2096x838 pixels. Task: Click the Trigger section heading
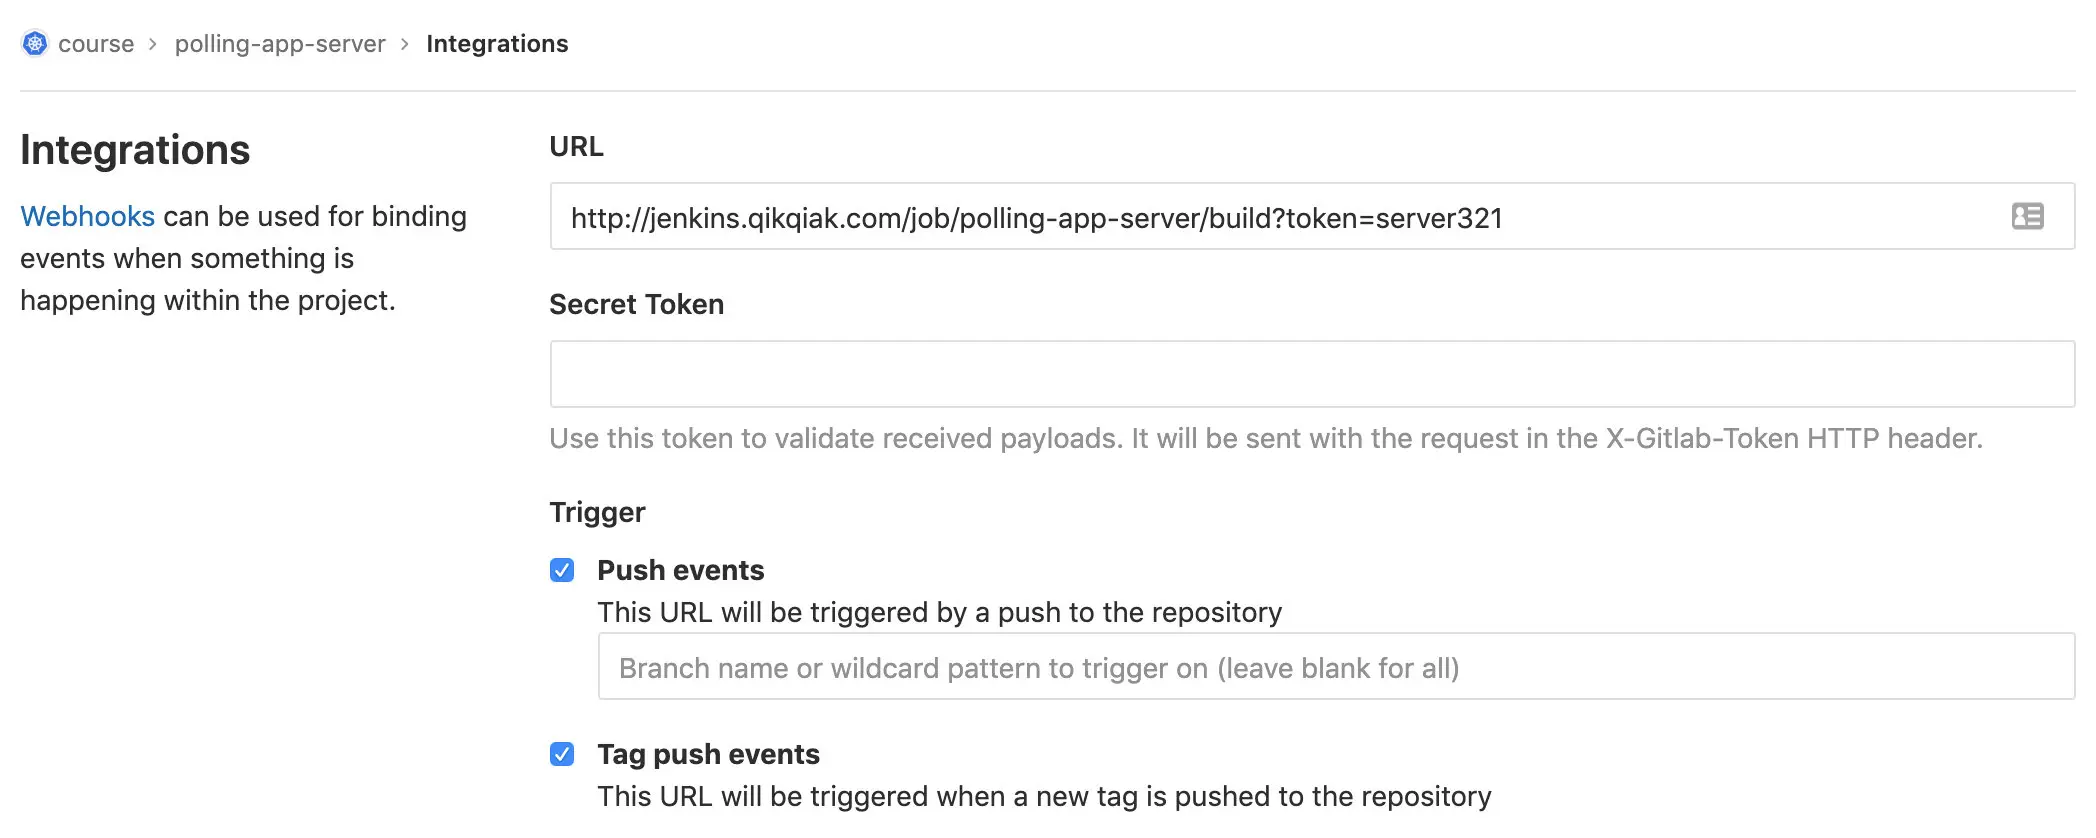coord(596,512)
